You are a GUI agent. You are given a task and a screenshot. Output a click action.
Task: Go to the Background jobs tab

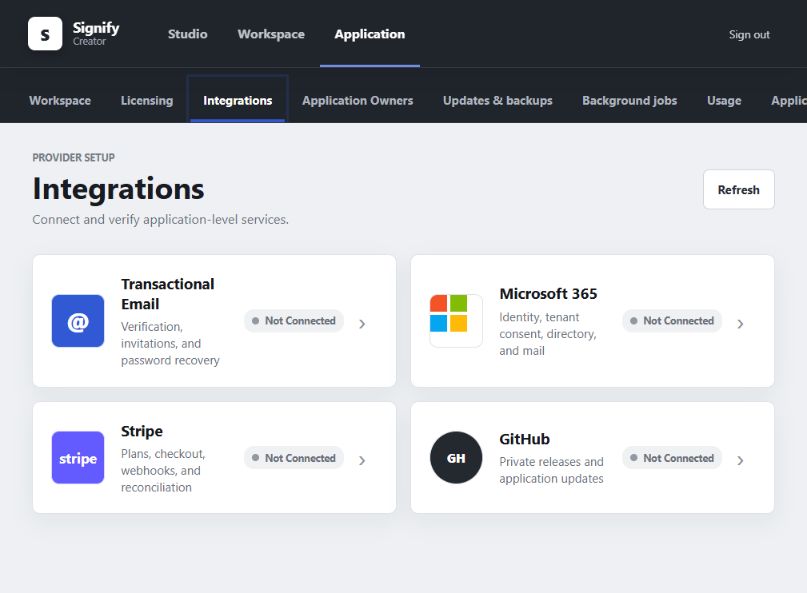629,100
